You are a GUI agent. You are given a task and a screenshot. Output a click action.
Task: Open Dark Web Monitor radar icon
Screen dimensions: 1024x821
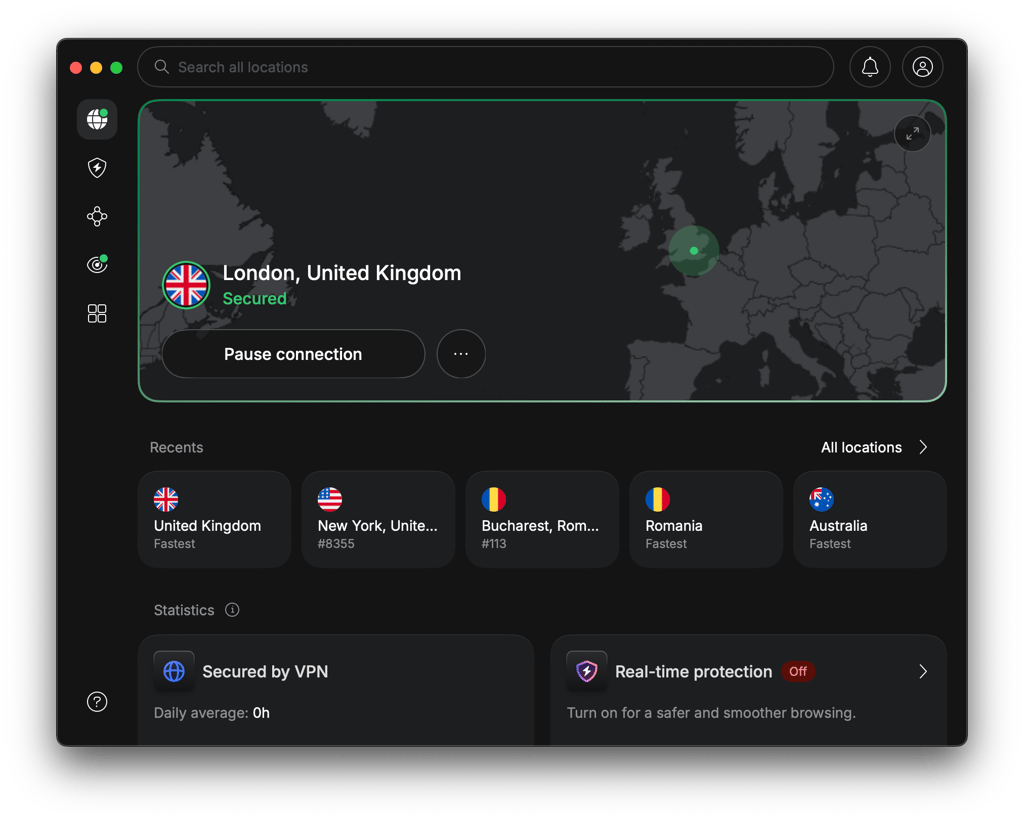[97, 264]
